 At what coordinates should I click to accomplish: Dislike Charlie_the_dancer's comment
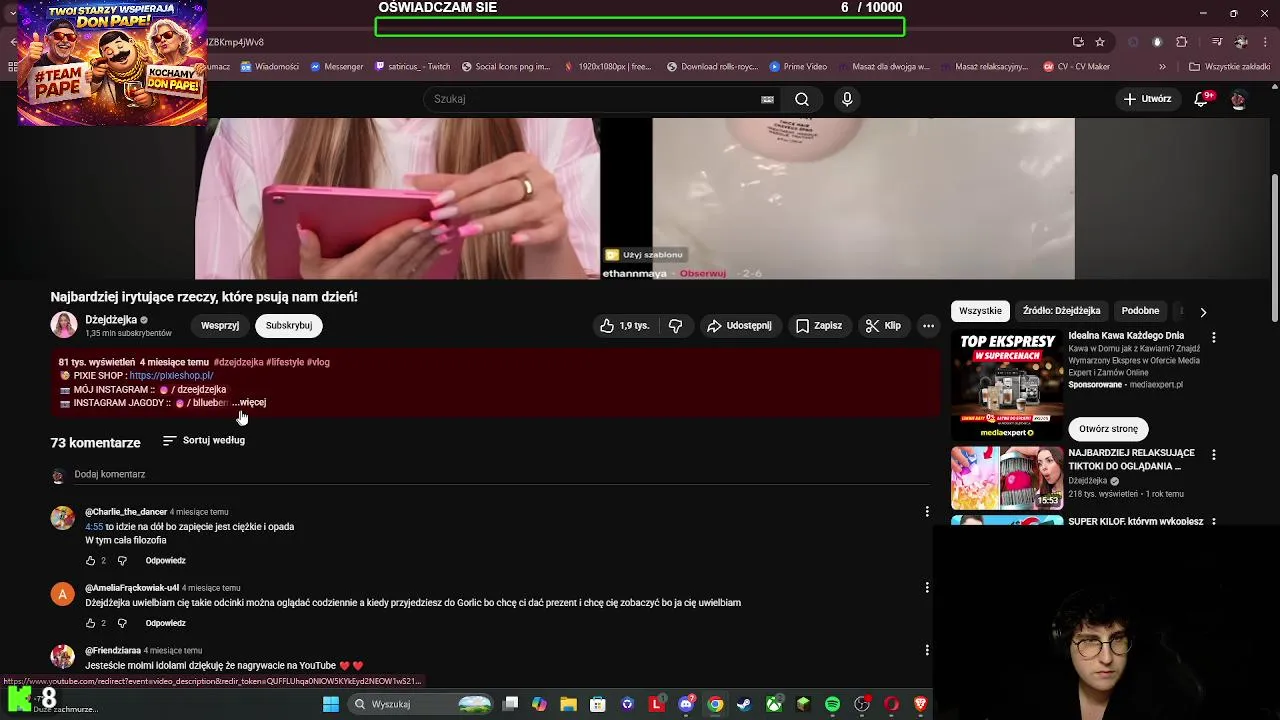(122, 561)
